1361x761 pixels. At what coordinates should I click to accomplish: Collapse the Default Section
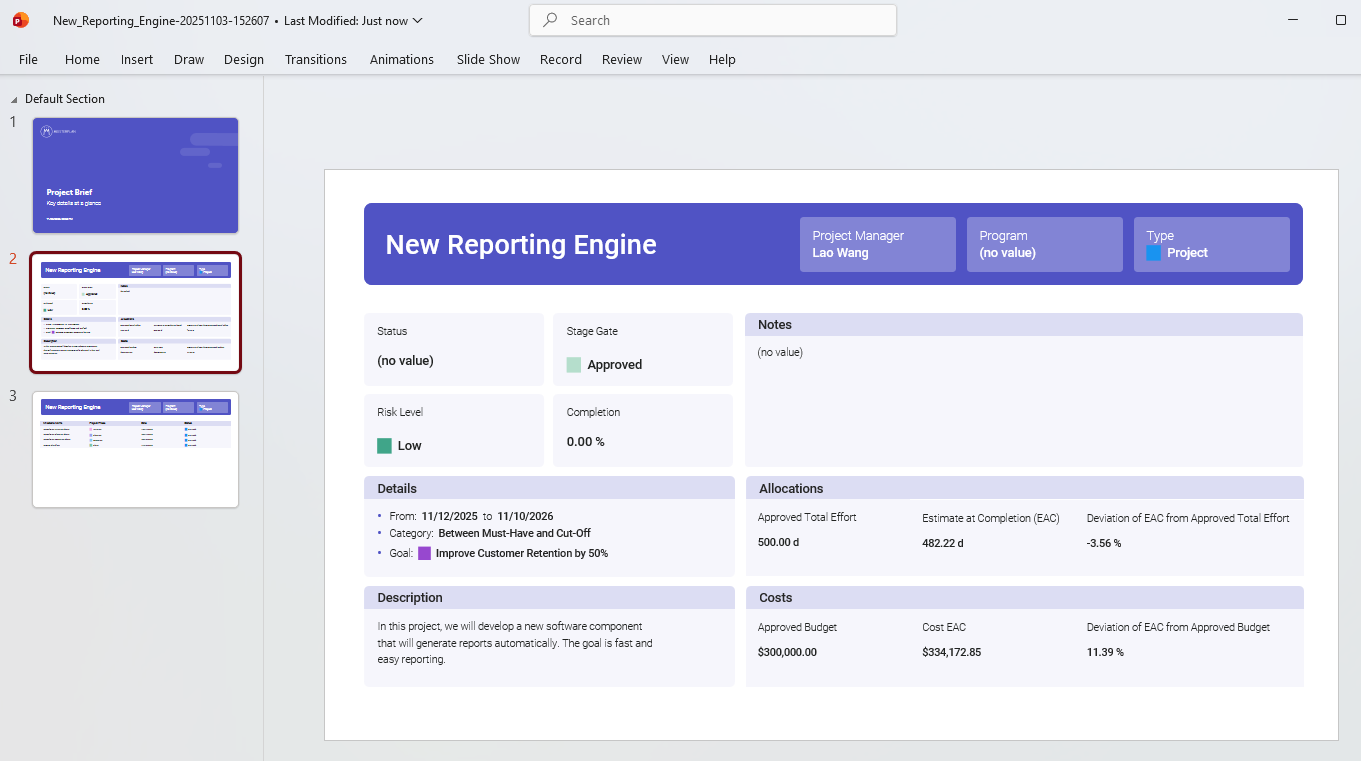[x=13, y=98]
